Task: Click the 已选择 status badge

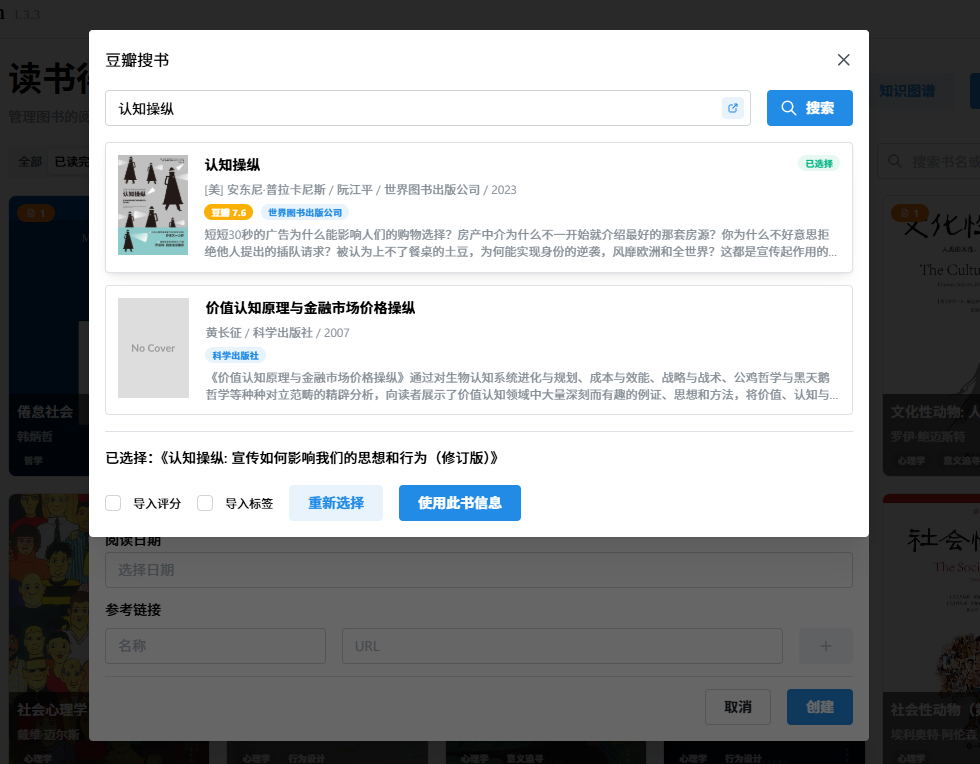Action: coord(818,162)
